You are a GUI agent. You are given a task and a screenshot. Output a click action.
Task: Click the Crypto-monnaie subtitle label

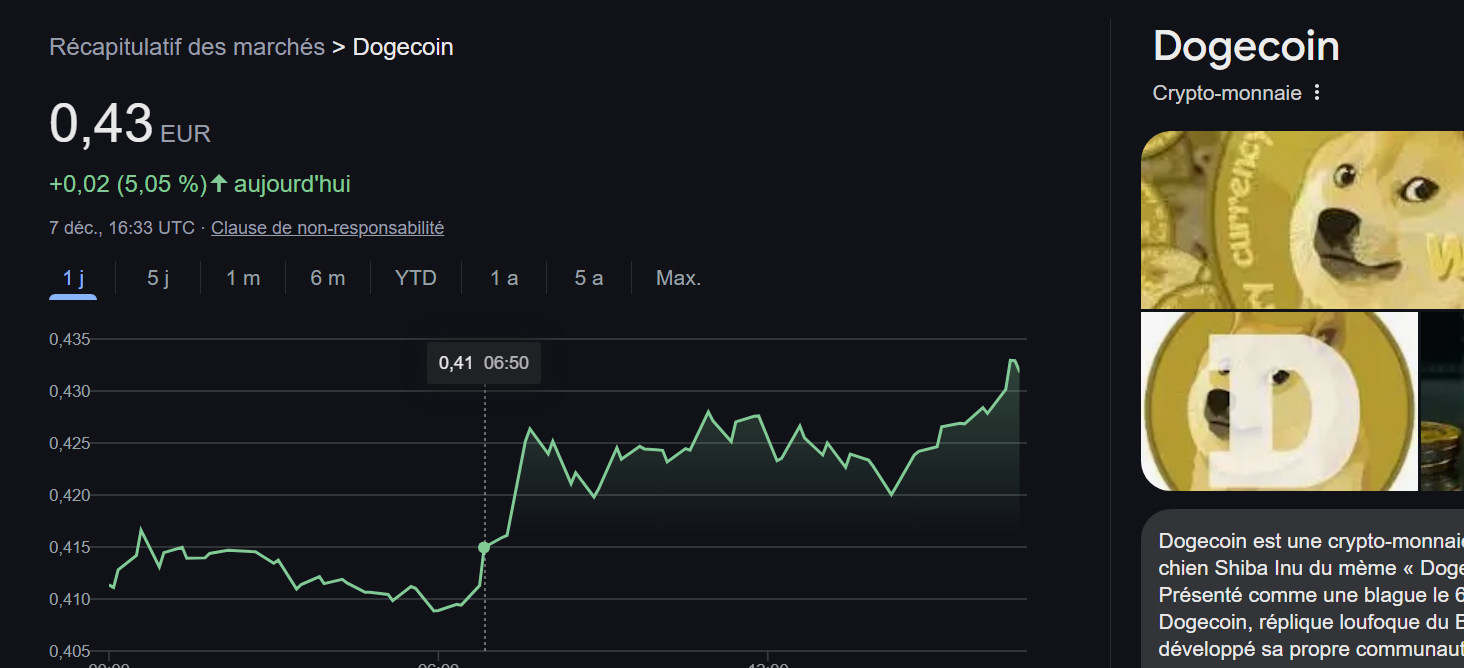click(1227, 93)
